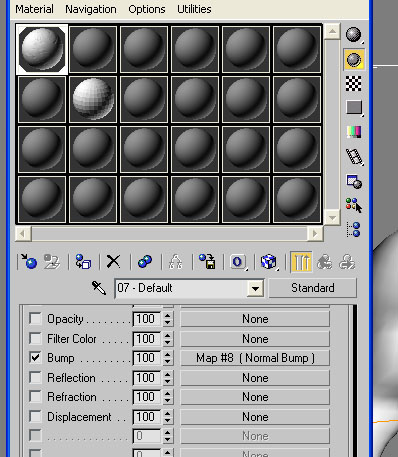Viewport: 398px width, 457px height.
Task: Click the Put to Library icon
Action: point(207,262)
